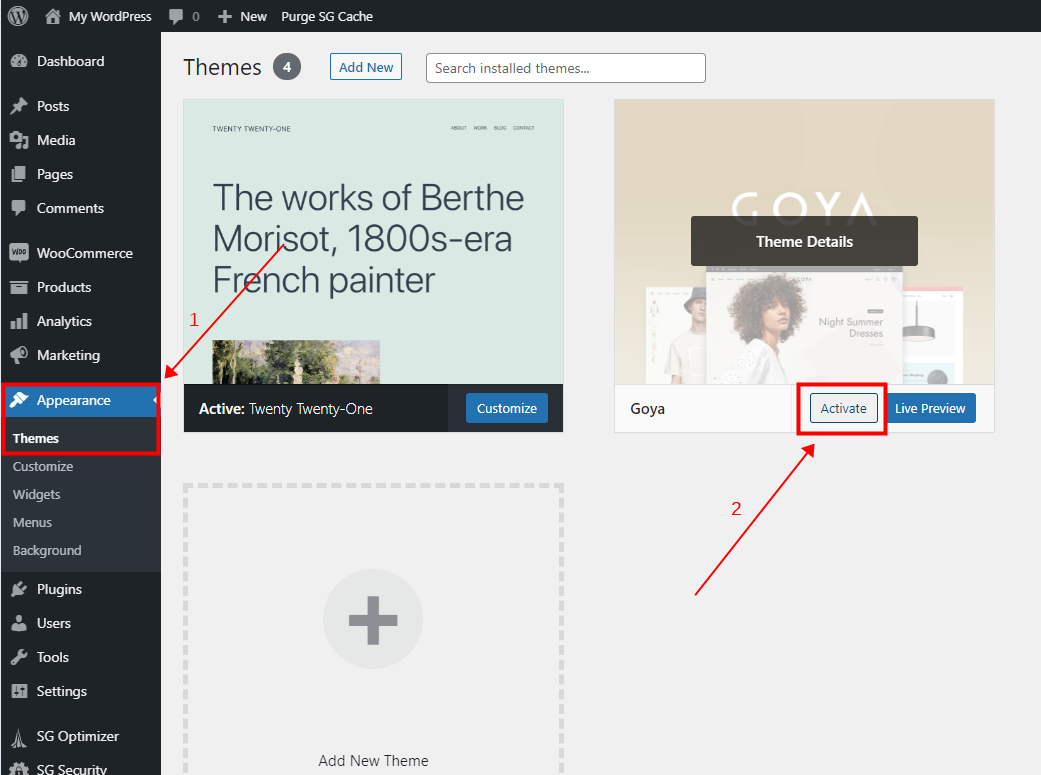Click the large plus icon for new theme

click(x=373, y=620)
